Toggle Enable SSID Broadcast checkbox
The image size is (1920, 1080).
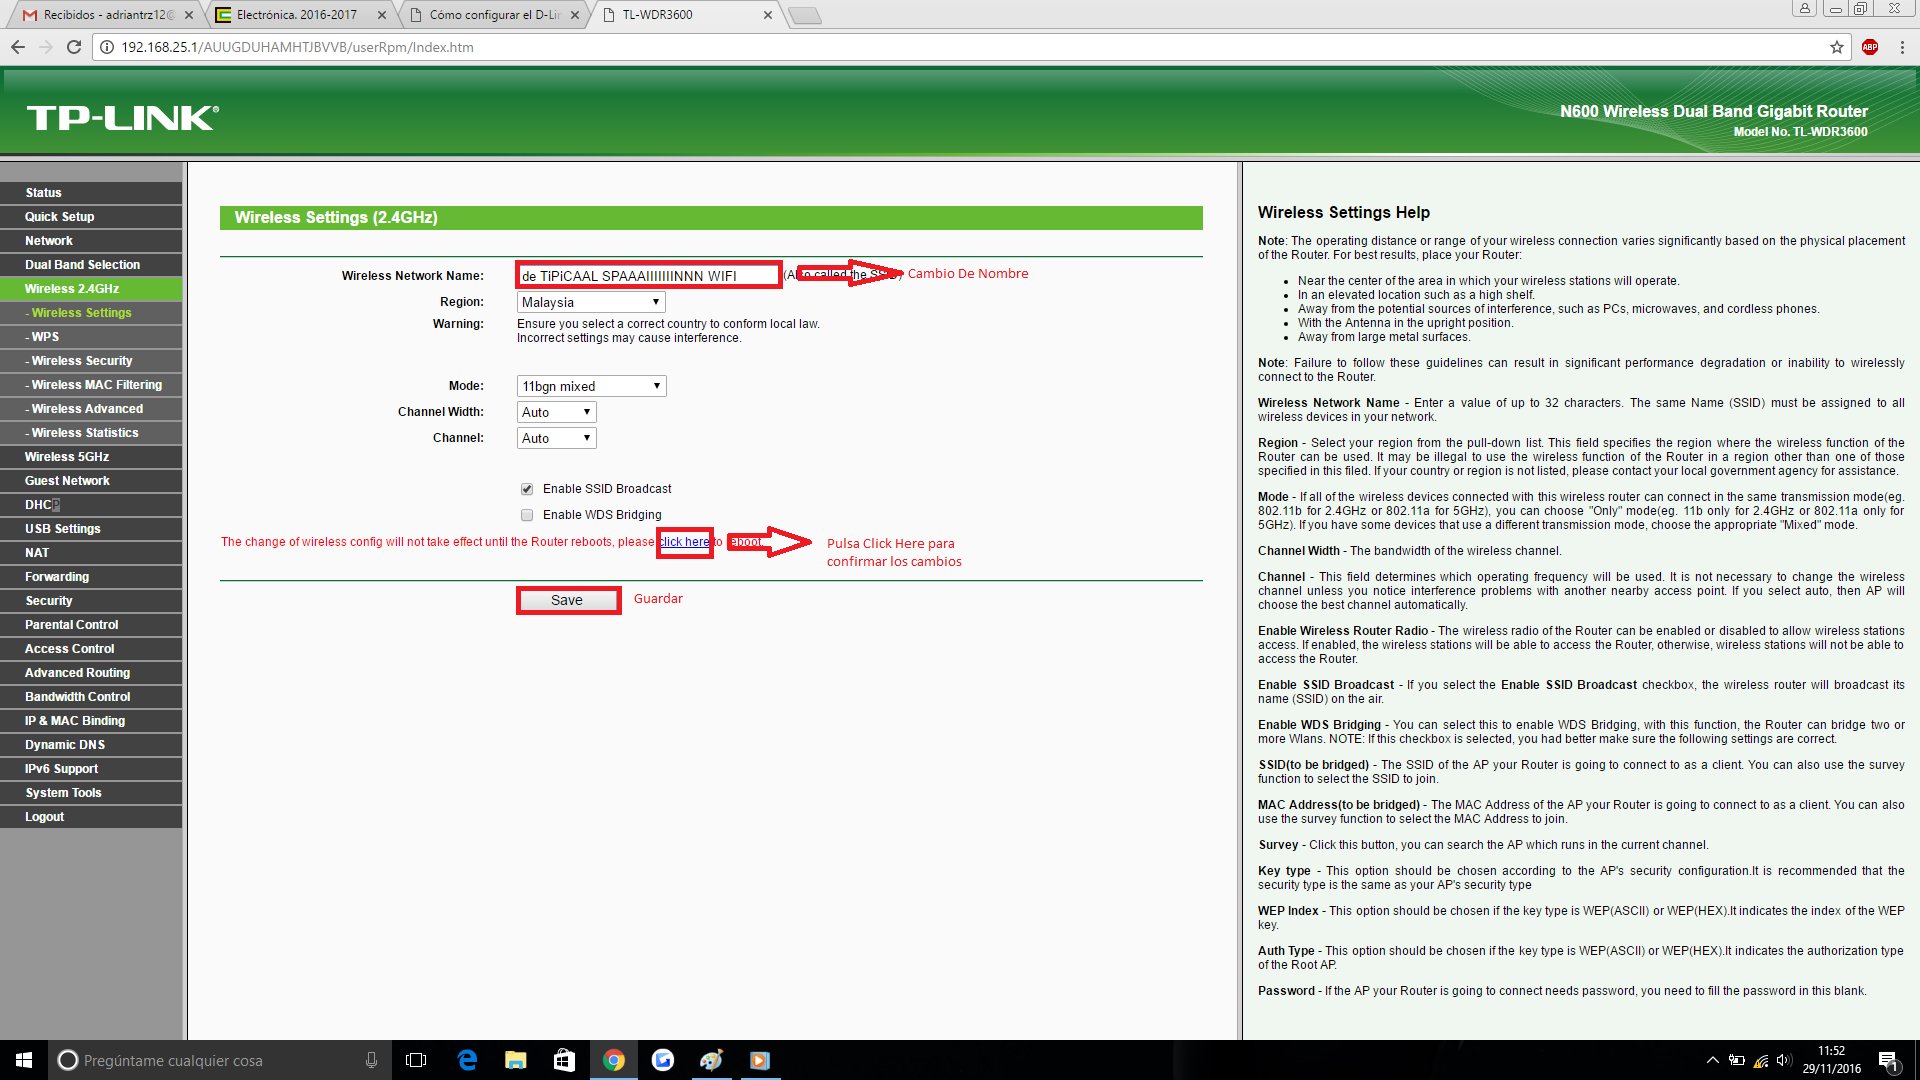(x=527, y=489)
